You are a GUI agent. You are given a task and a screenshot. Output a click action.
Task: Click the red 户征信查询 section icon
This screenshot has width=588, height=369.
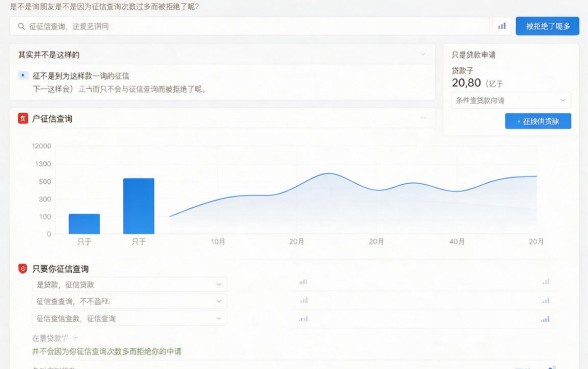click(23, 118)
